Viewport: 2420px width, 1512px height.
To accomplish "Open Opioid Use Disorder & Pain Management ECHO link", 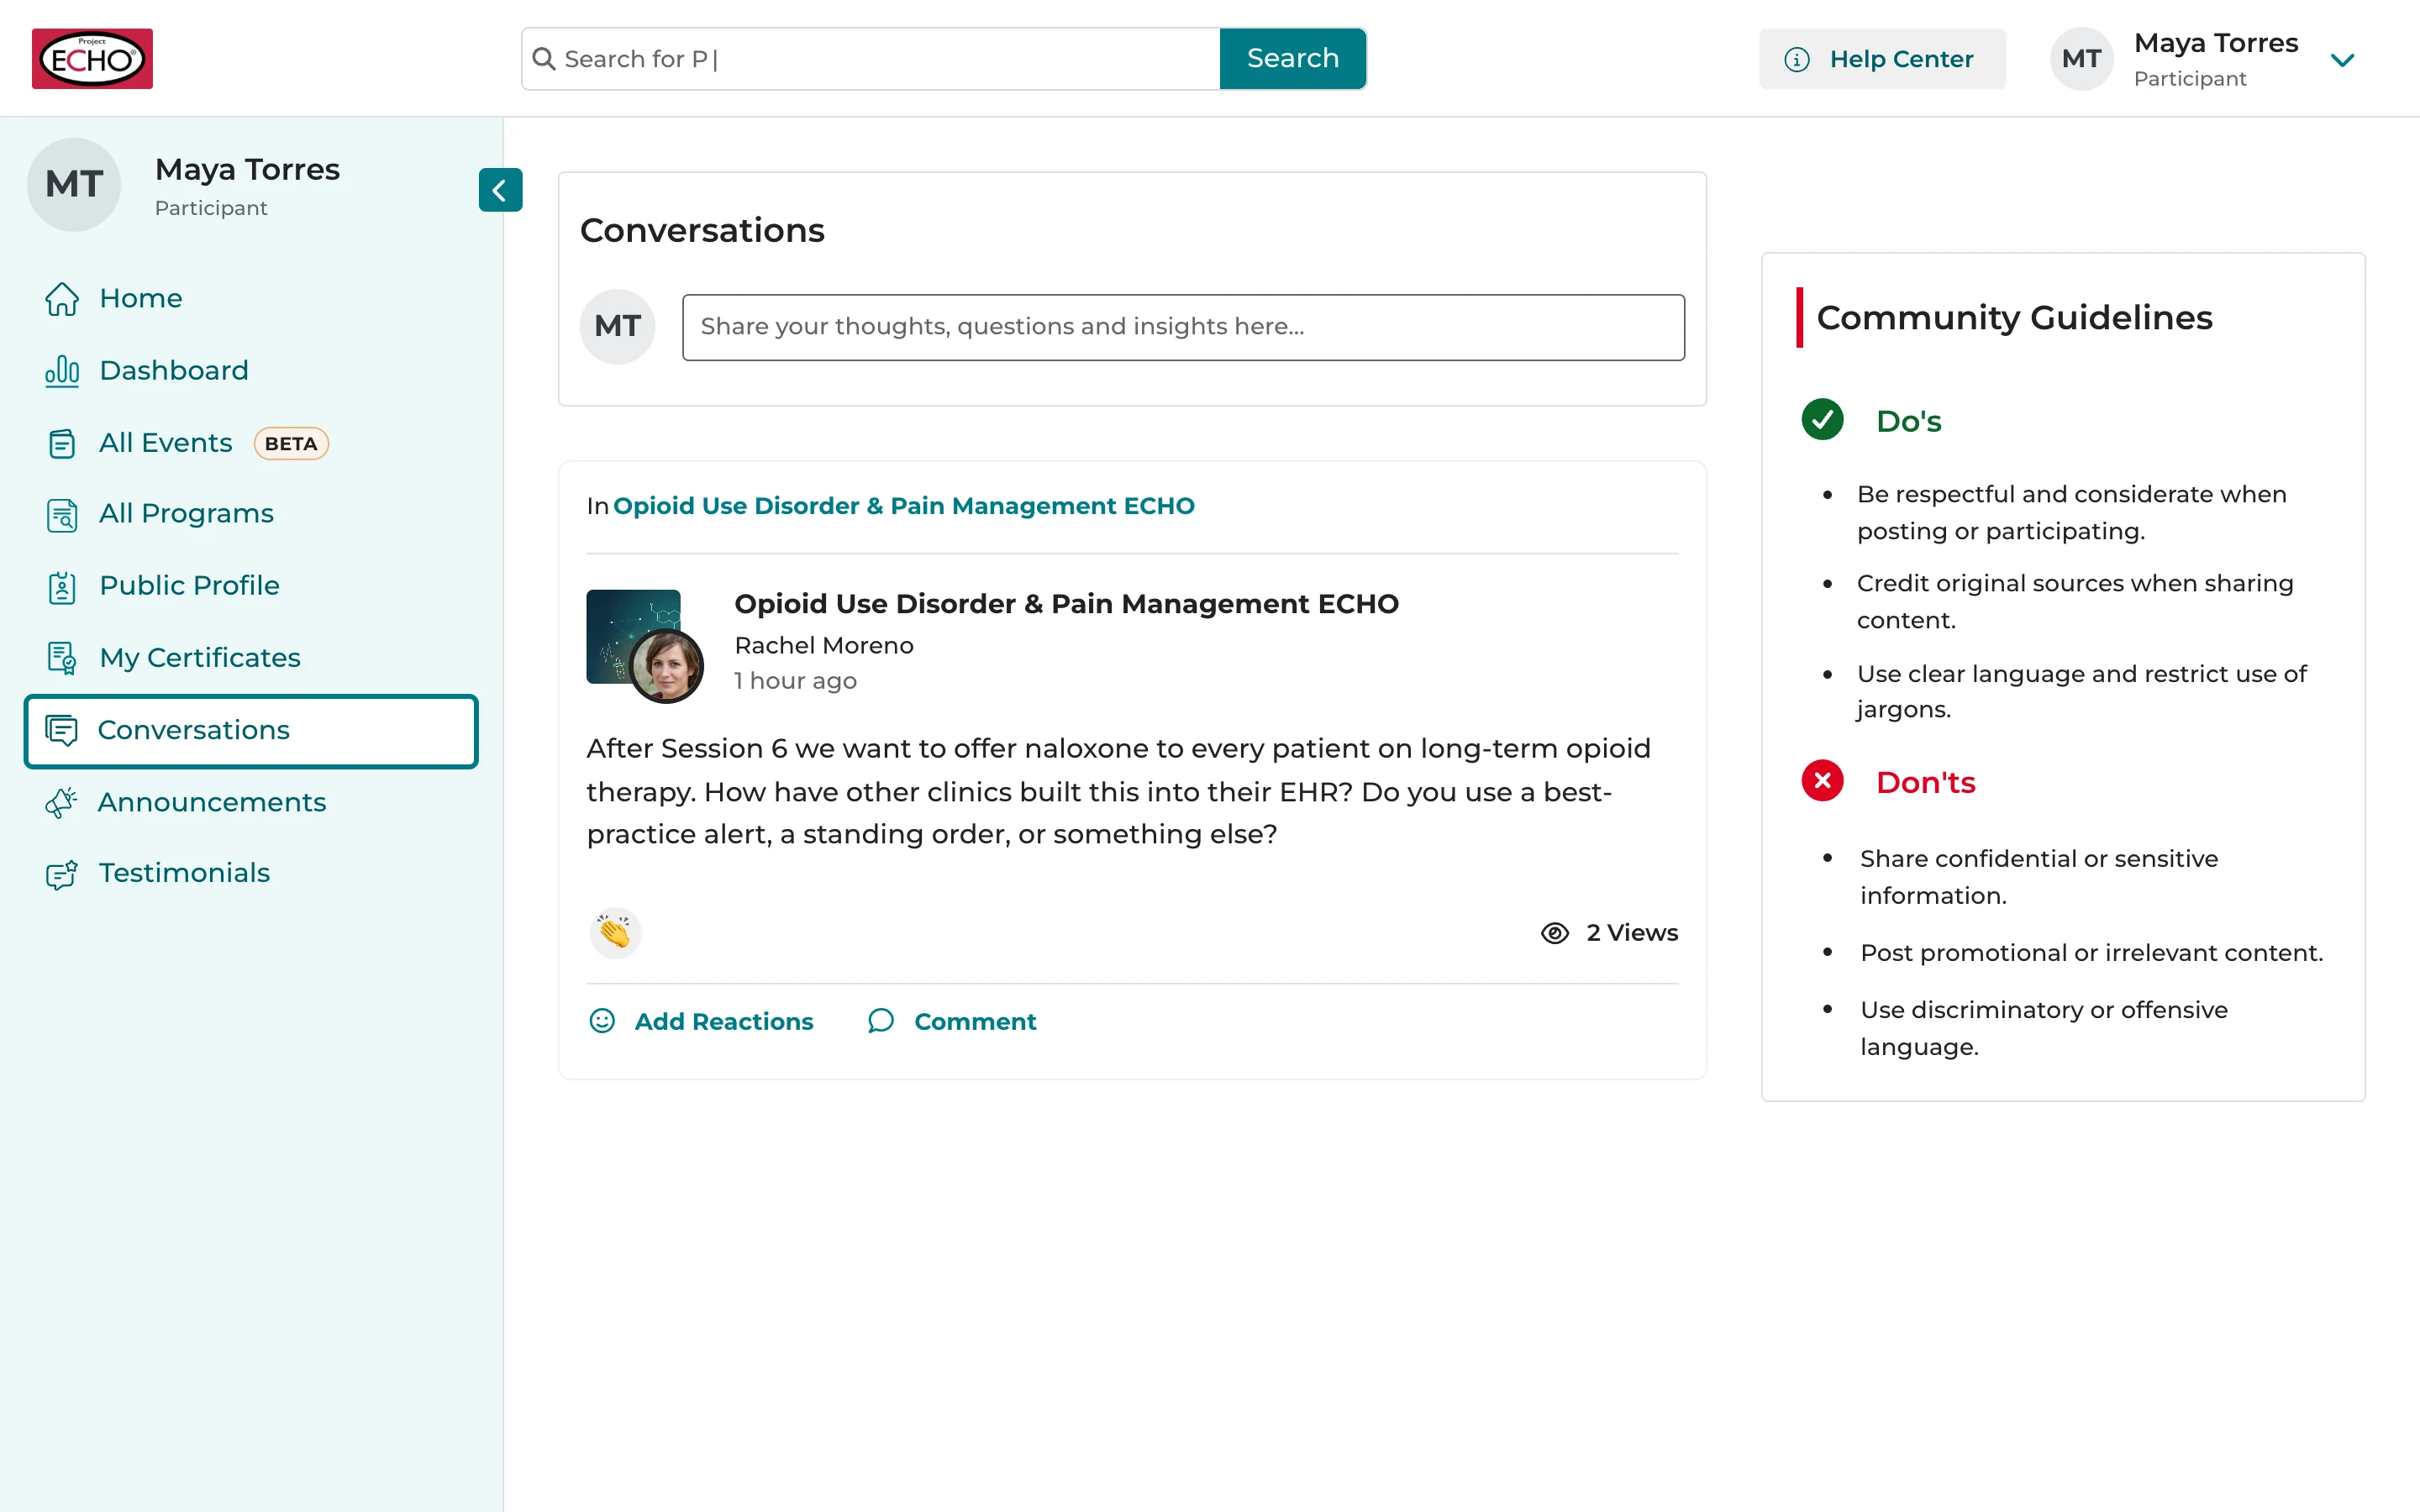I will (x=903, y=506).
